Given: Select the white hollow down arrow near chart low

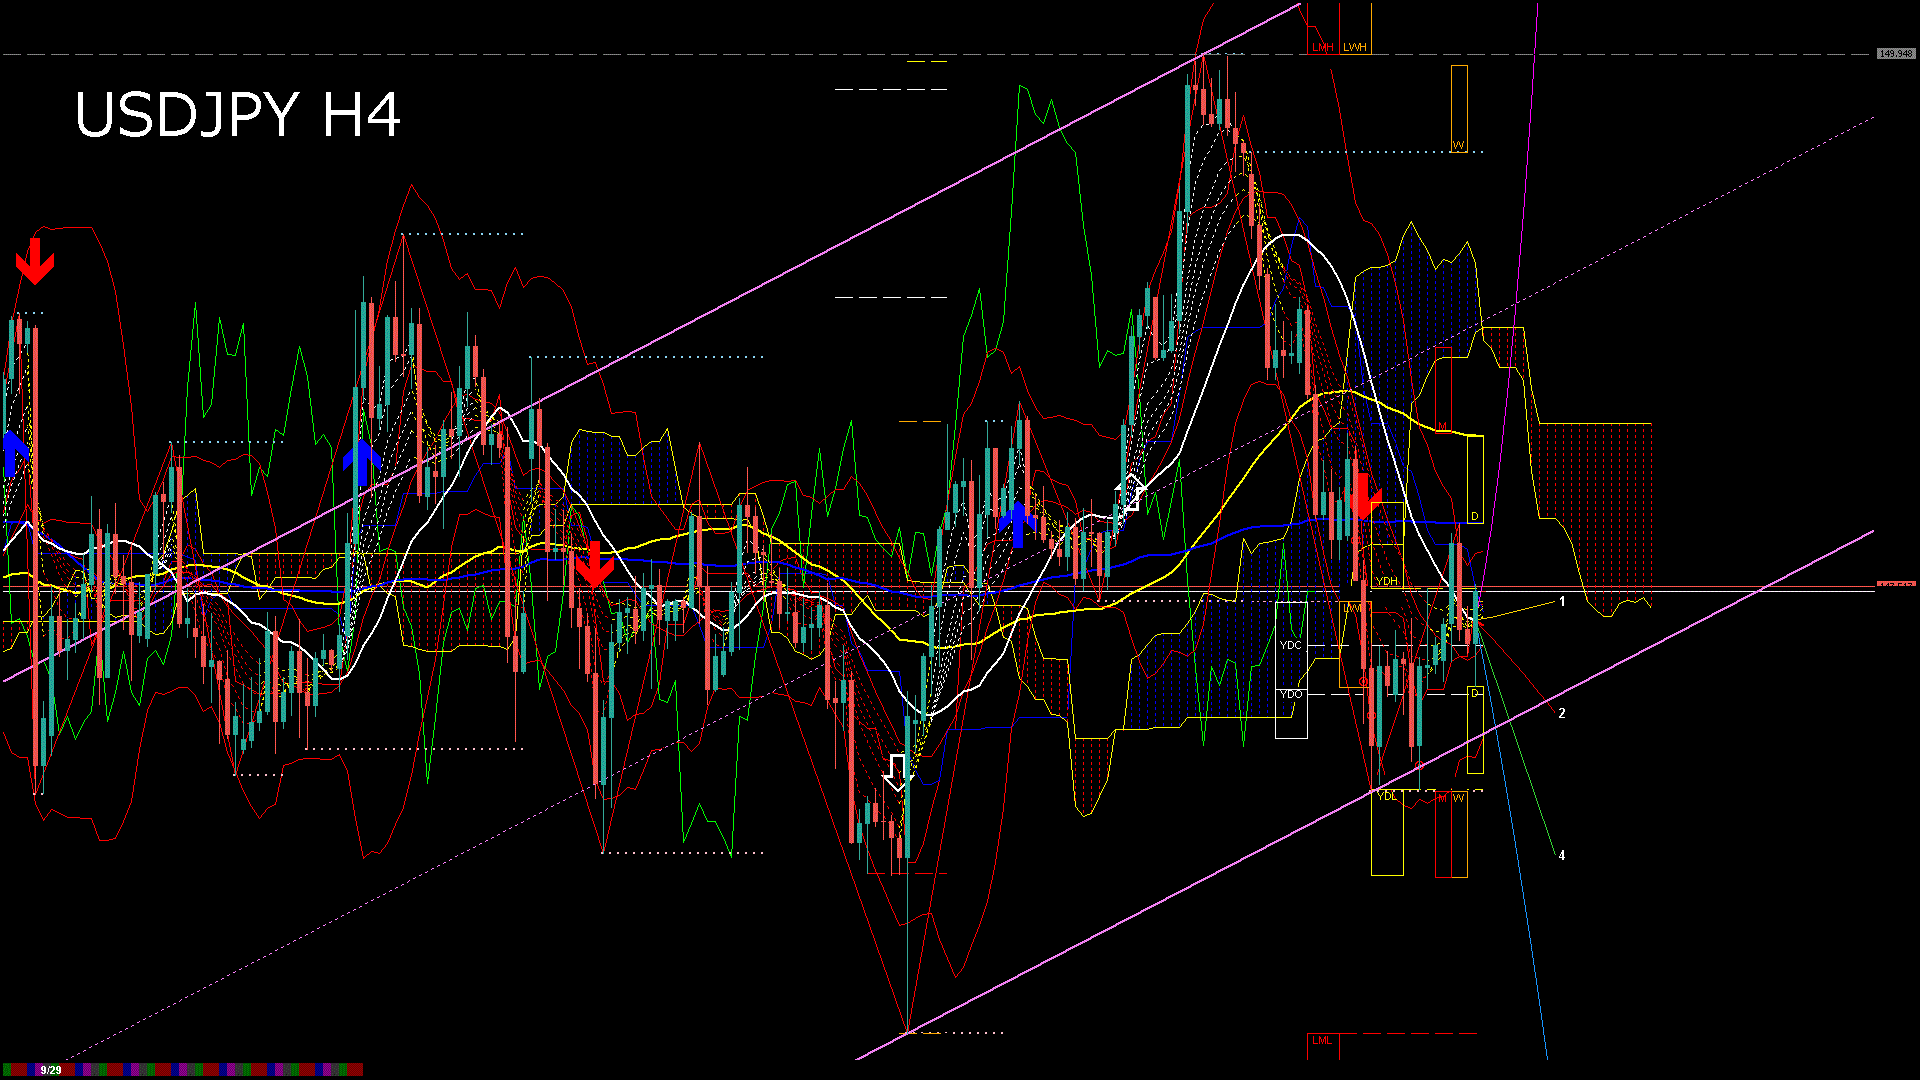Looking at the screenshot, I should [898, 772].
